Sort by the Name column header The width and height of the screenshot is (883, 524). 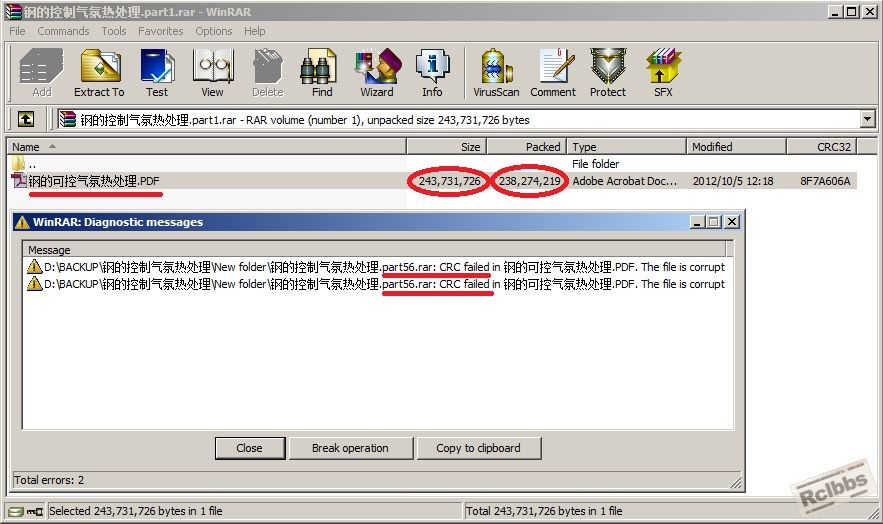(x=206, y=147)
